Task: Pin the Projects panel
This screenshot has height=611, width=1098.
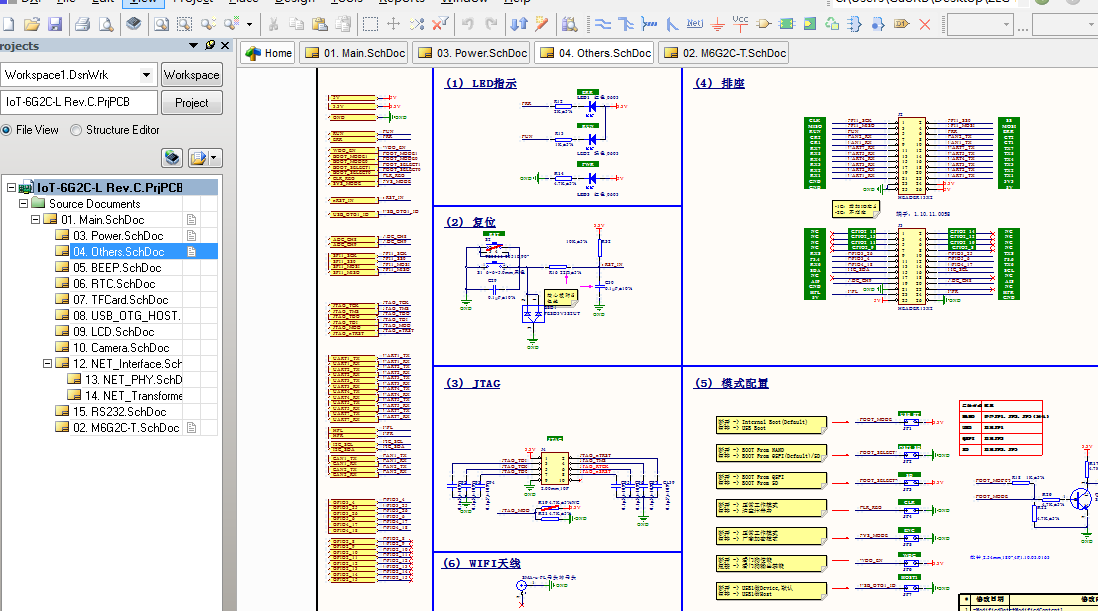Action: coord(210,45)
